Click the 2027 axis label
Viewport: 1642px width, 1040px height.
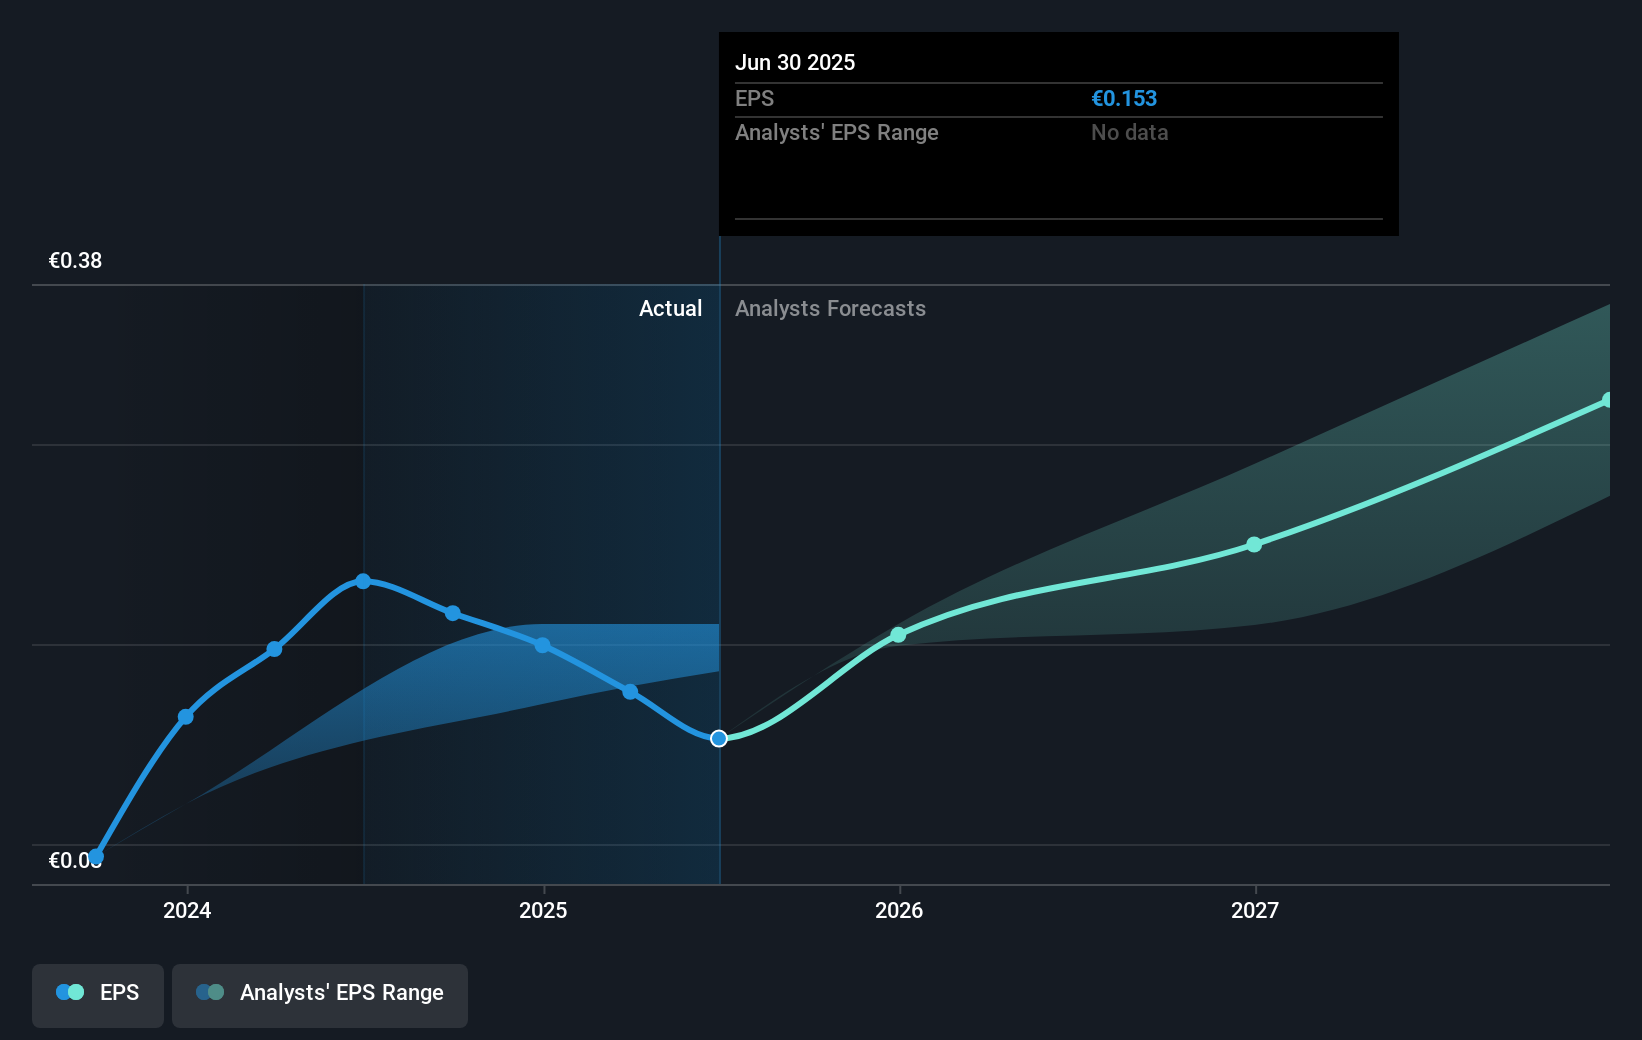(1255, 910)
